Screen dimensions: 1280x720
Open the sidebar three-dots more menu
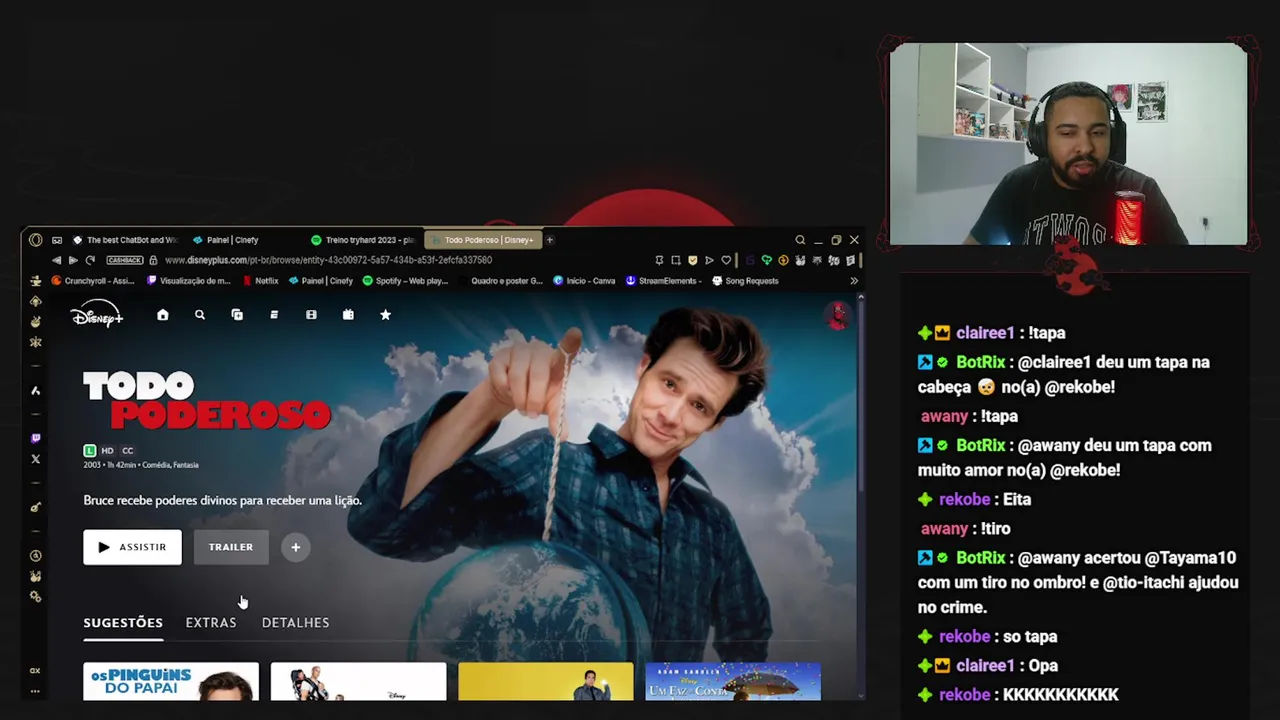coord(35,691)
